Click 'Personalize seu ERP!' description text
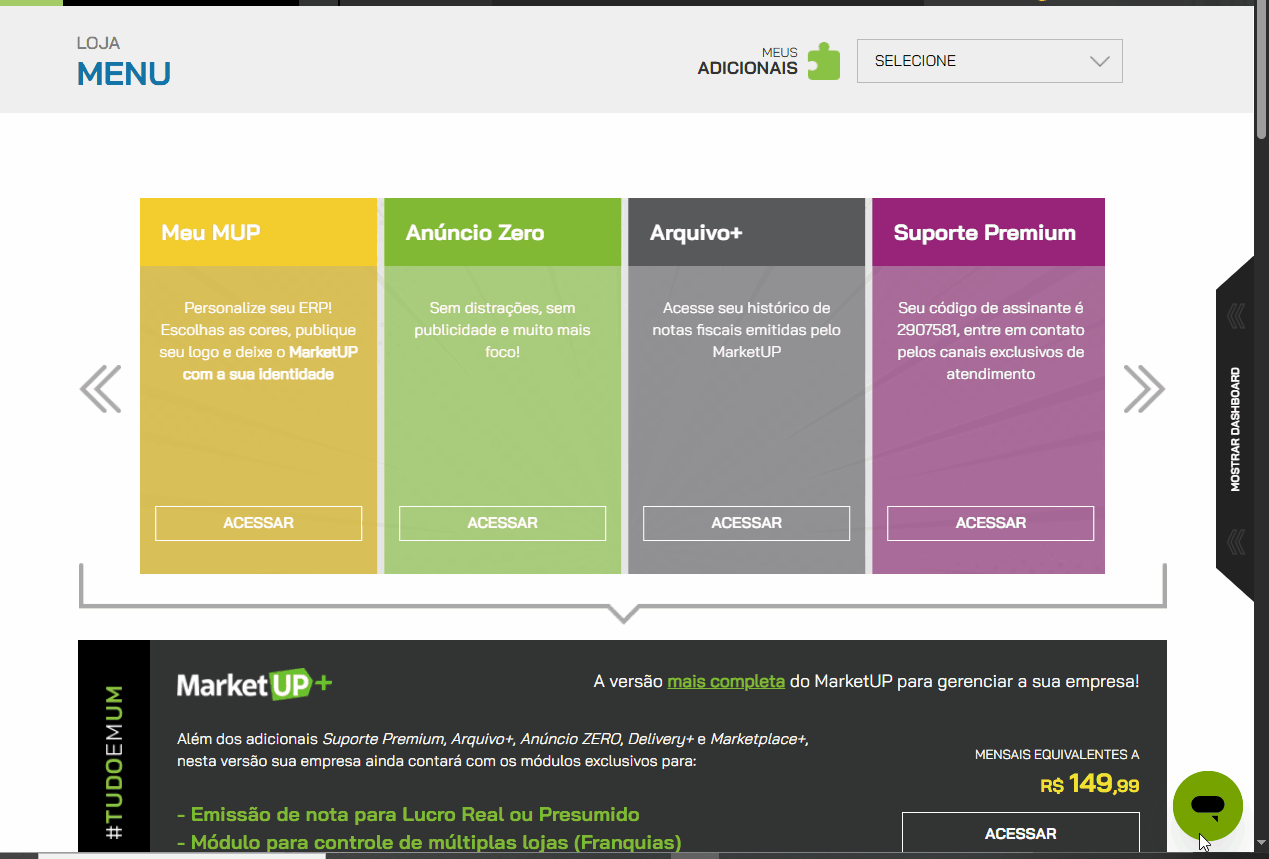1269x859 pixels. [258, 341]
